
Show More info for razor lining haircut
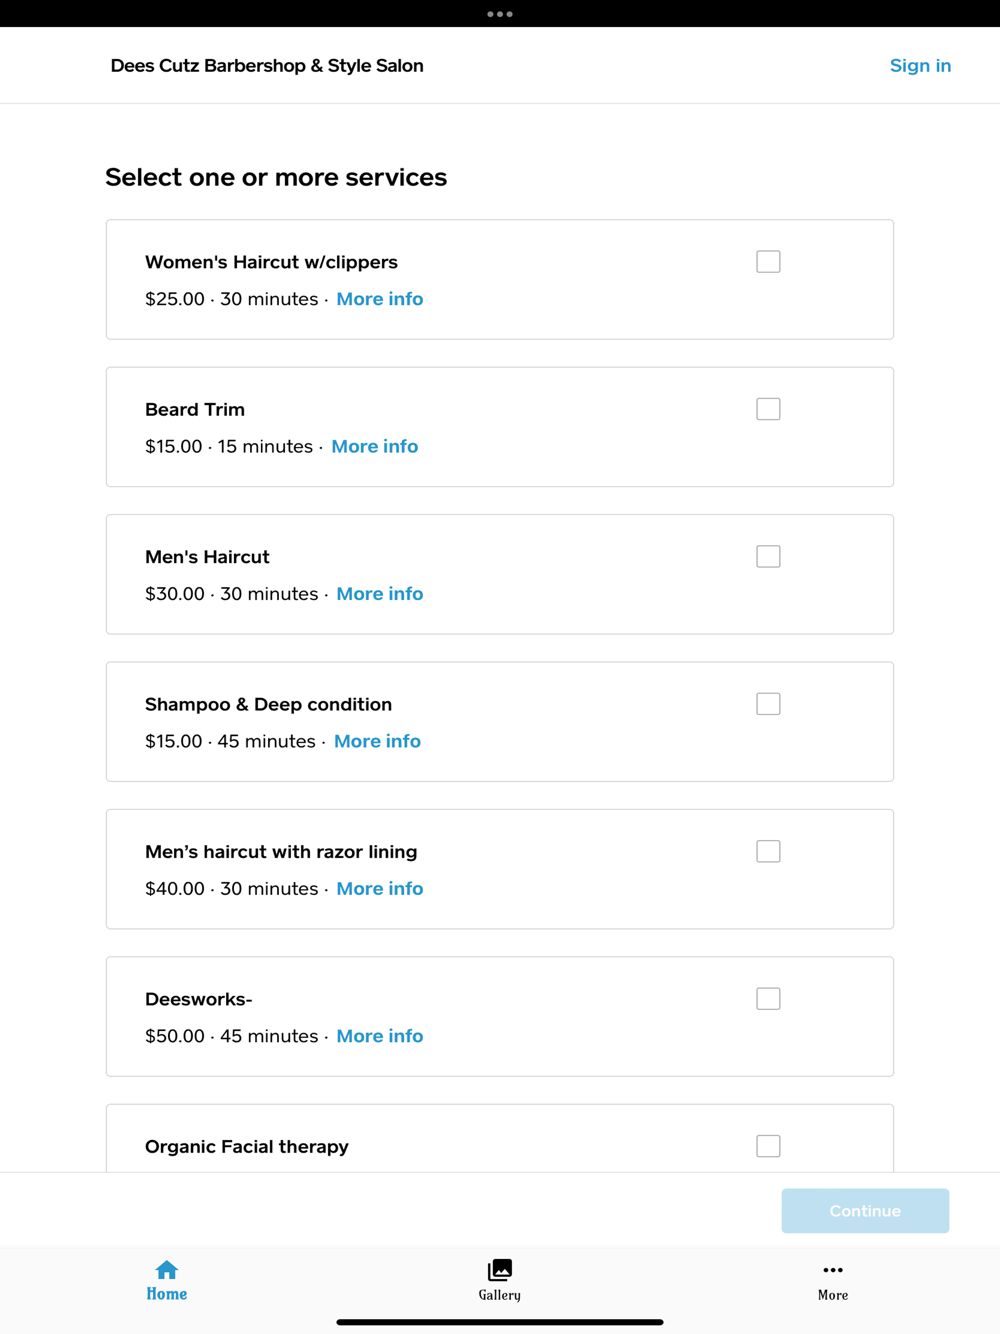[379, 889]
